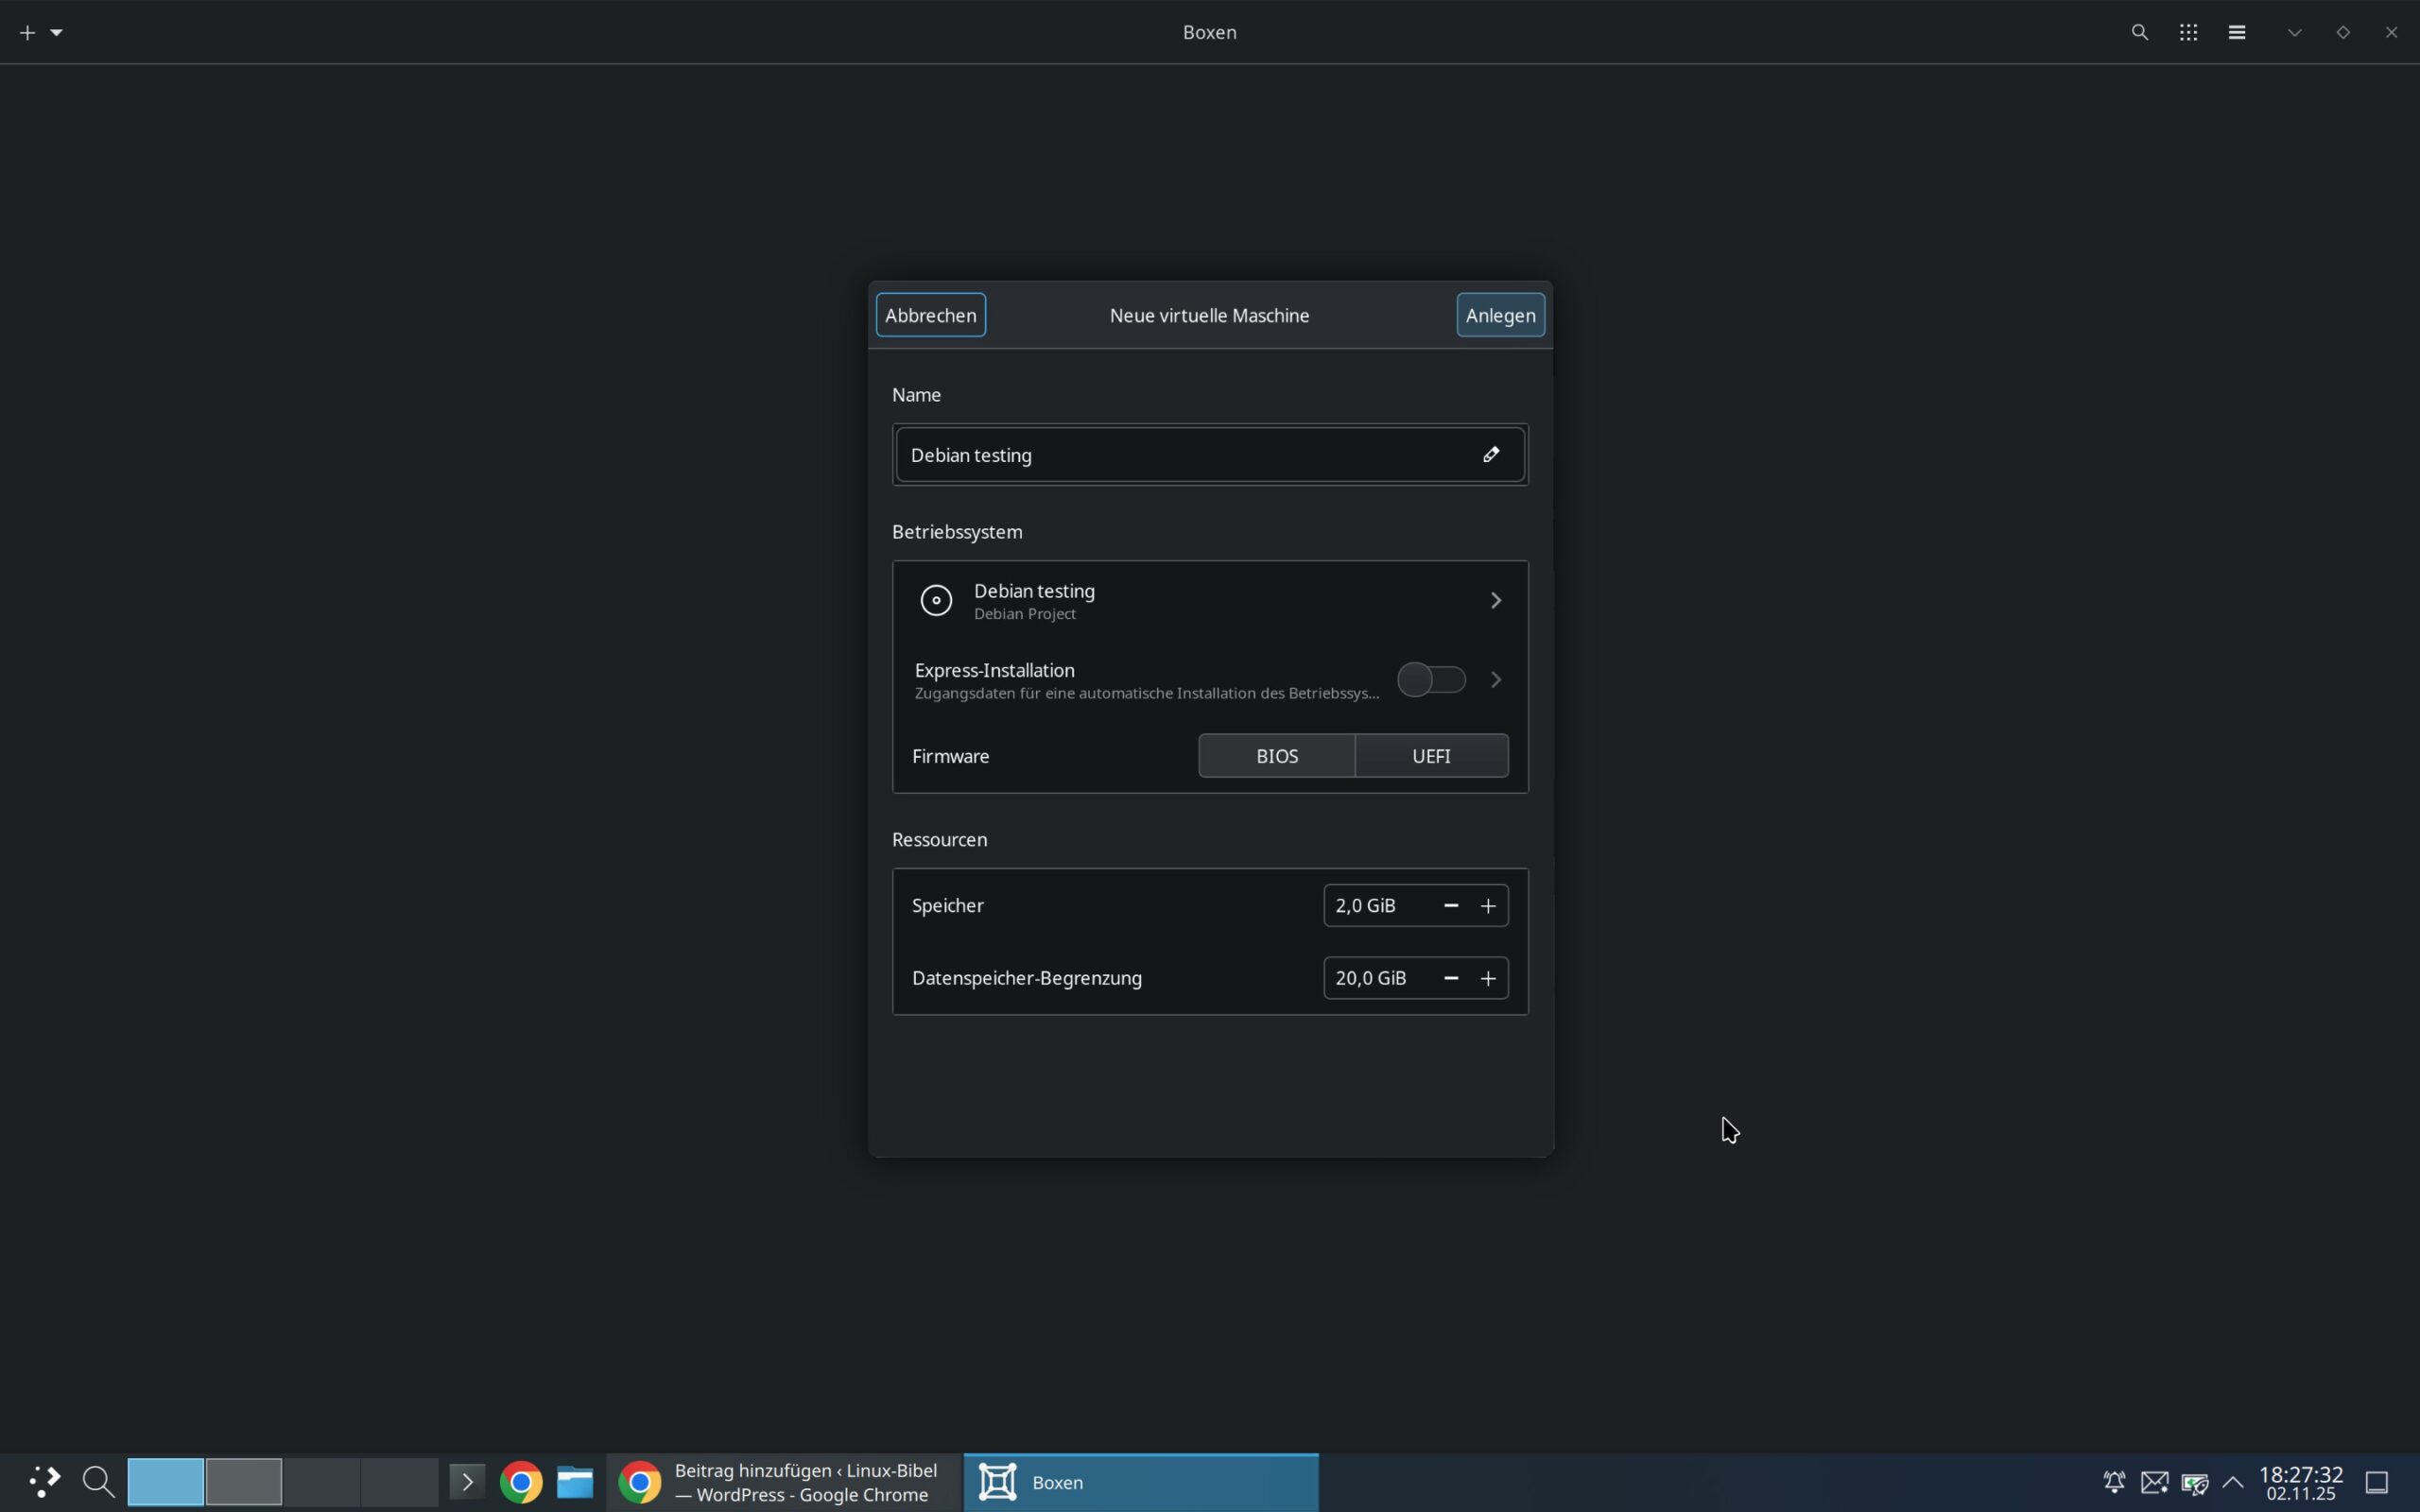This screenshot has width=2420, height=1512.
Task: Click the pencil edit icon in name field
Action: (x=1490, y=455)
